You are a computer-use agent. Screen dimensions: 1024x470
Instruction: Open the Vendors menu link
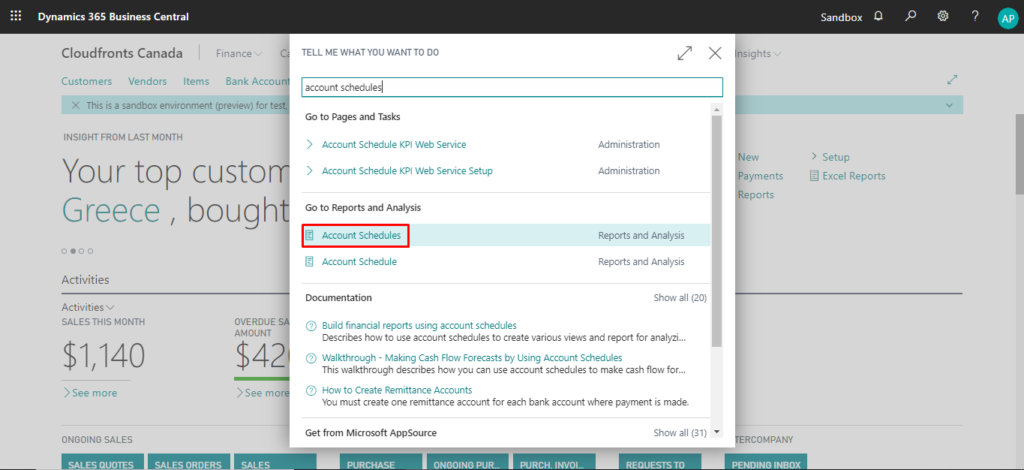[148, 82]
